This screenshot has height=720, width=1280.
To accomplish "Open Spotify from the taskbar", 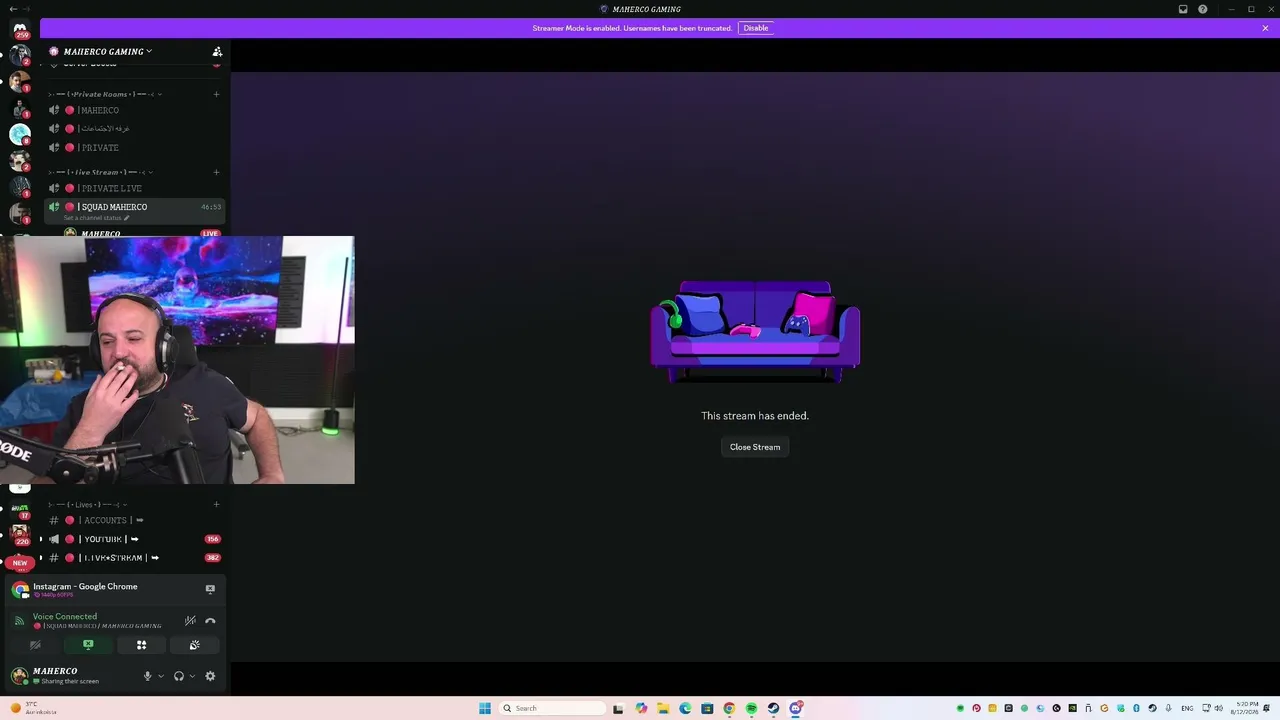I will click(x=751, y=708).
